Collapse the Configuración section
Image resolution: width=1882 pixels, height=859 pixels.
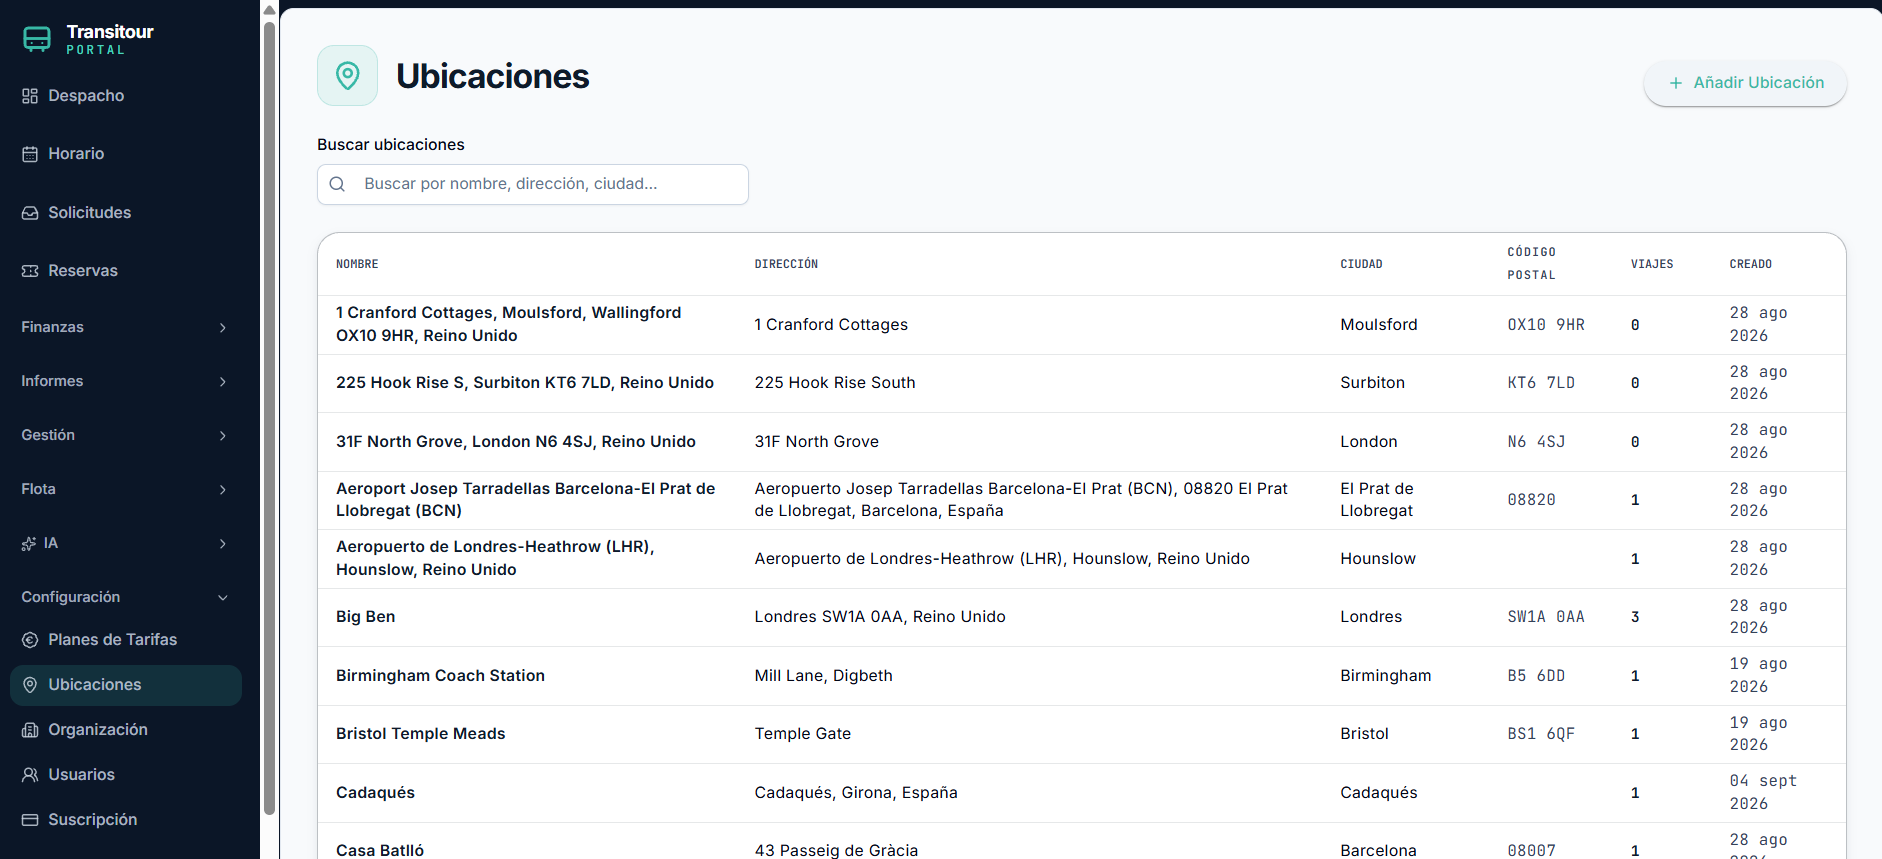125,597
